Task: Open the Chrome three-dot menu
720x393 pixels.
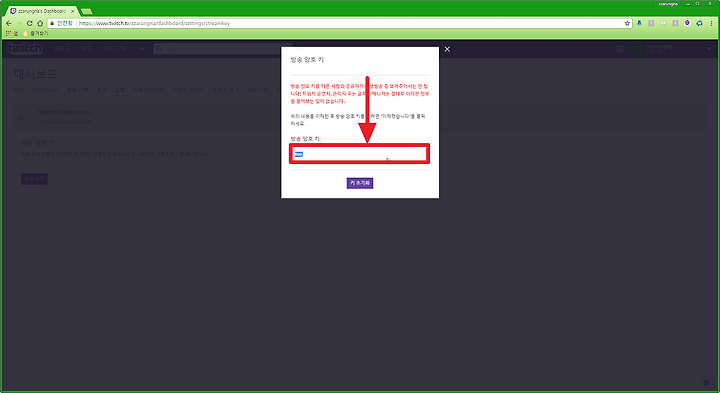Action: point(712,23)
